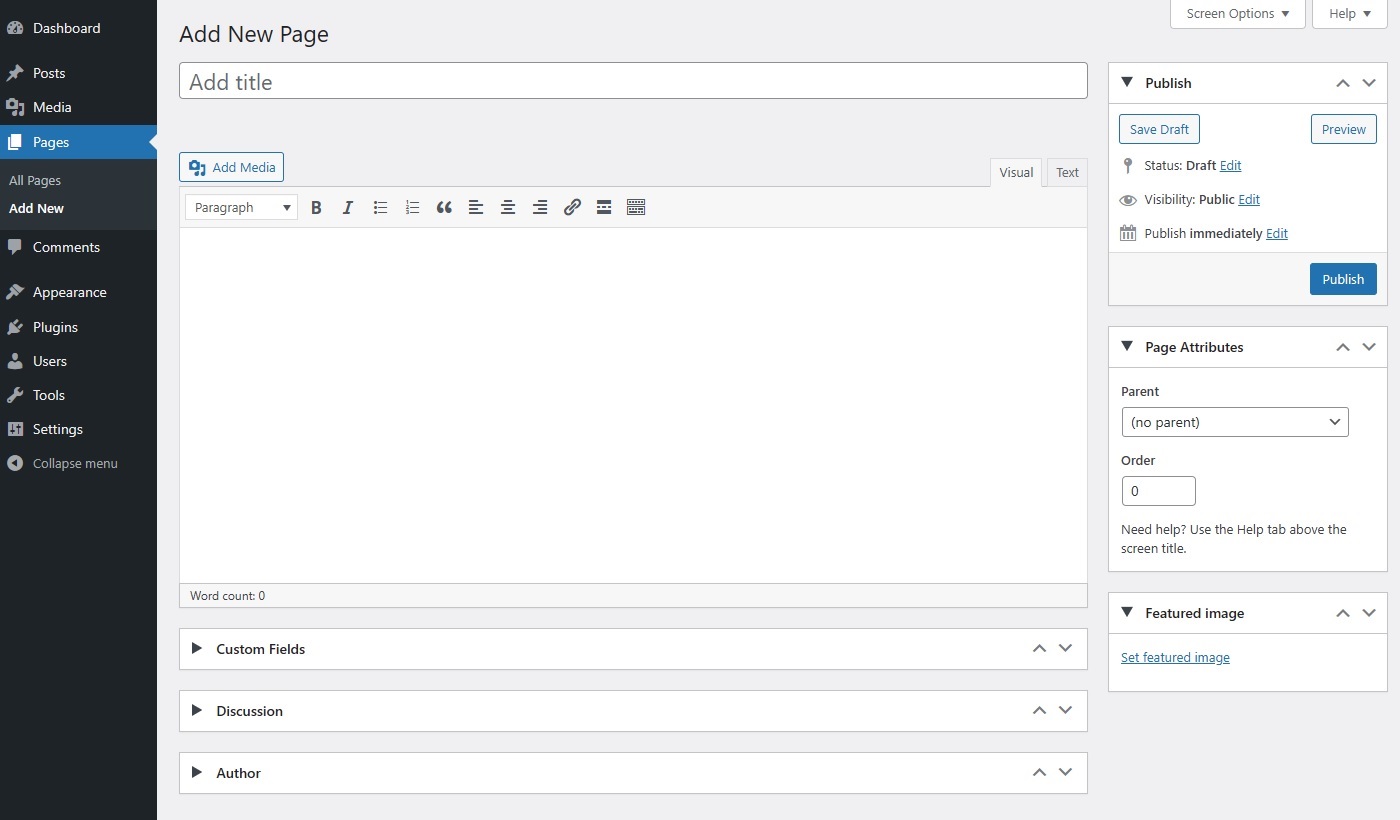Screen dimensions: 1400x820
Task: Apply italic formatting
Action: (x=348, y=207)
